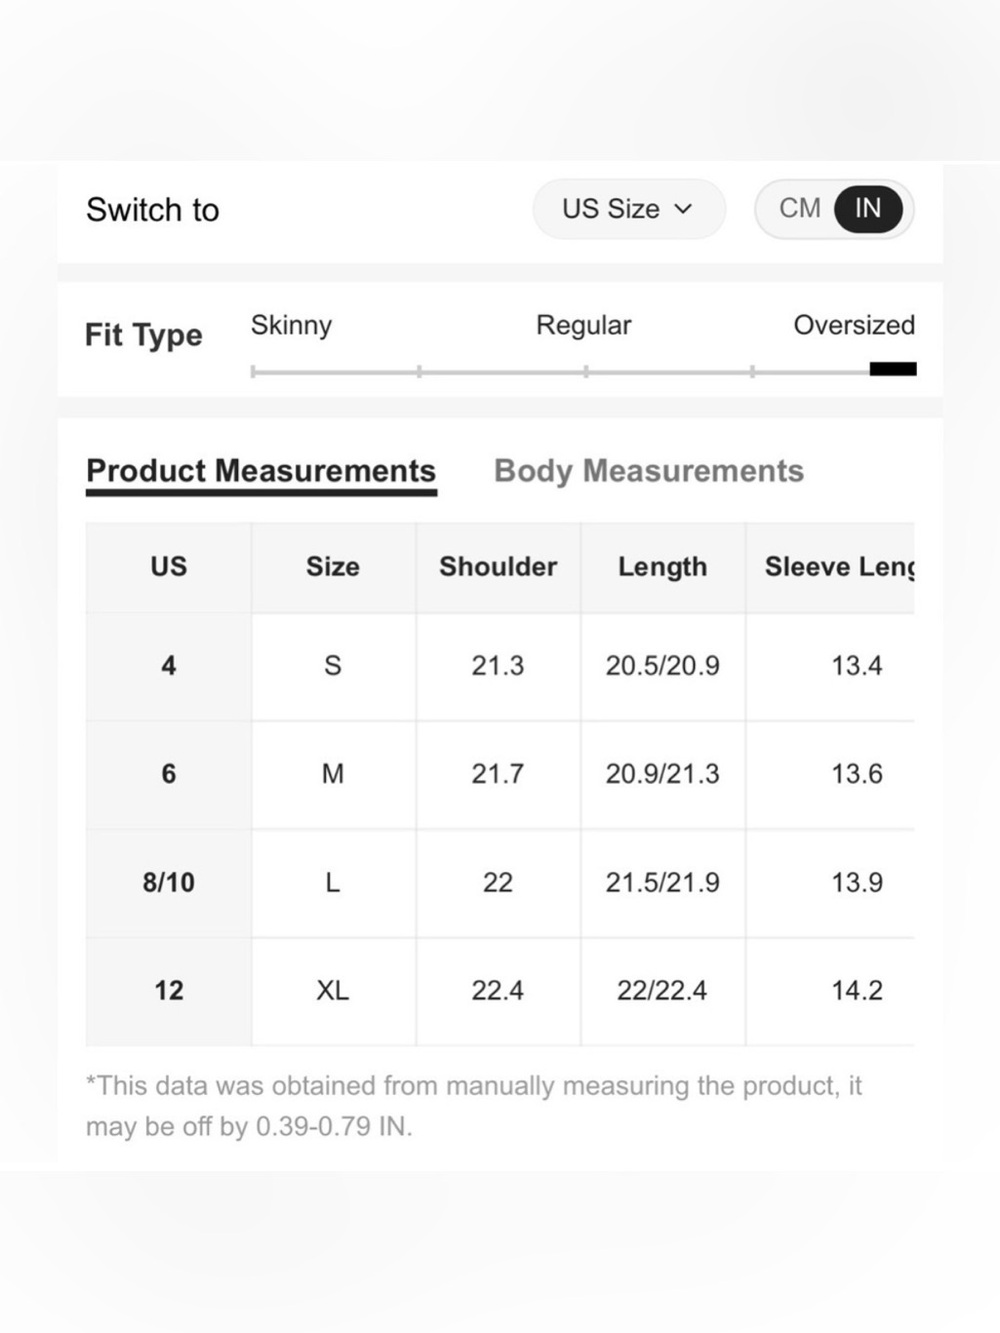
Task: Open the US Size dropdown
Action: point(628,209)
